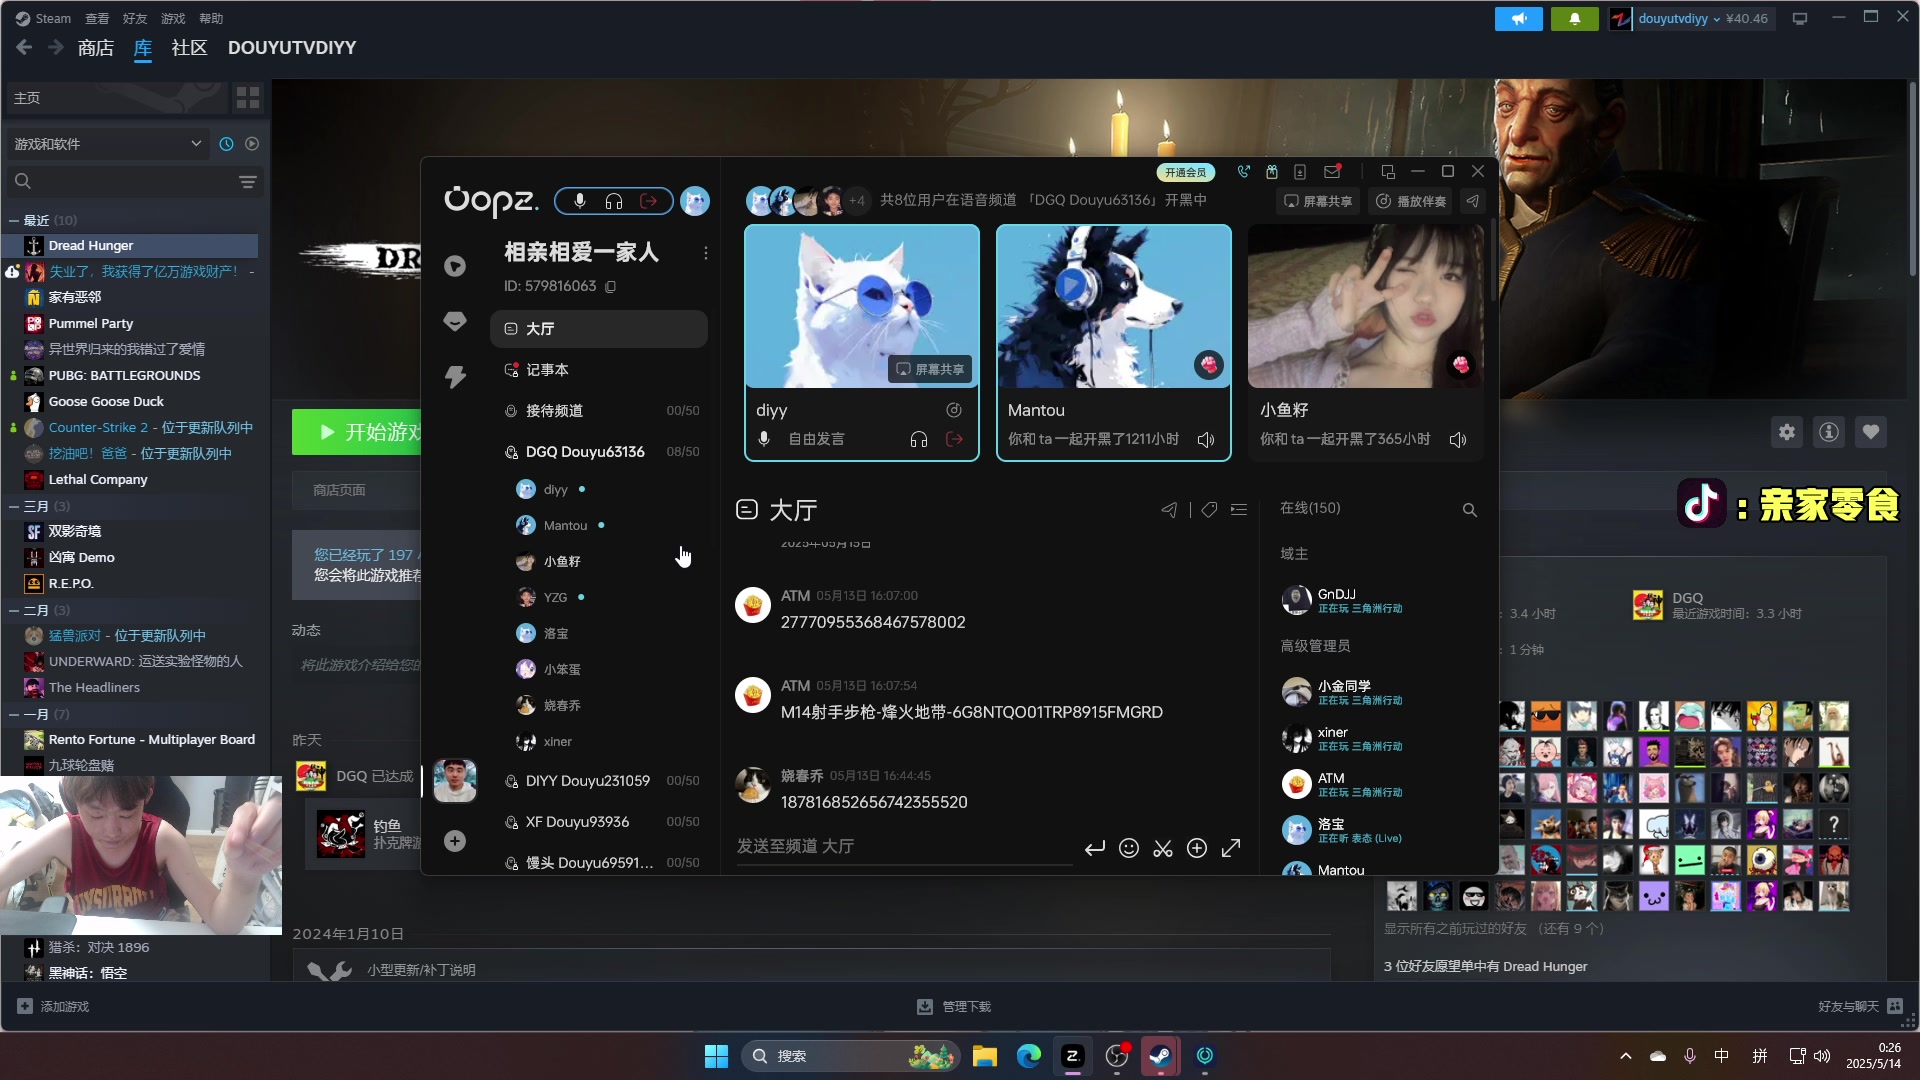Open list icon in 大厅 header

pos(1239,510)
